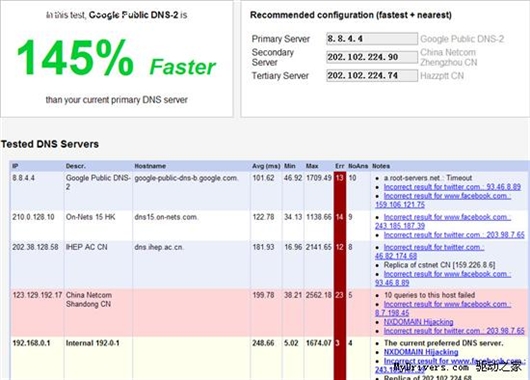Select IP cell 8.8.4.4 in table
This screenshot has width=530, height=380.
23,178
